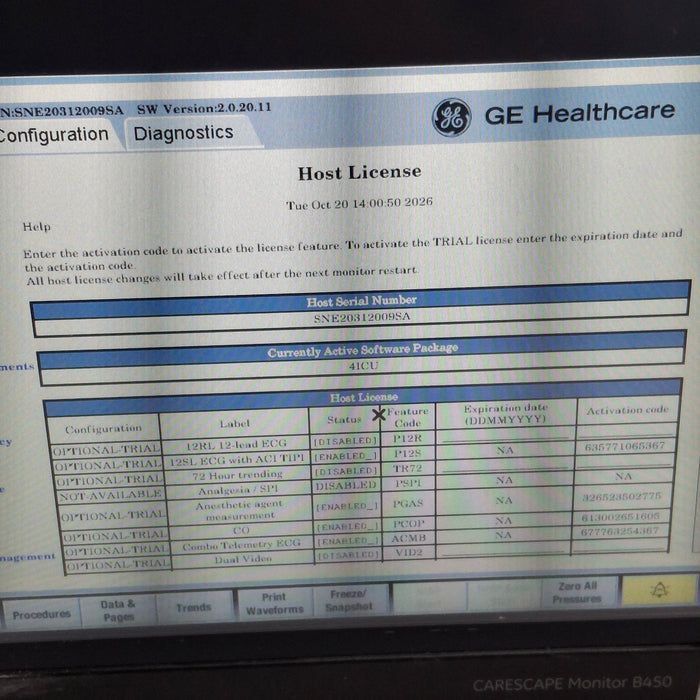
Task: Tap Freeze/Snapshot button
Action: (349, 600)
